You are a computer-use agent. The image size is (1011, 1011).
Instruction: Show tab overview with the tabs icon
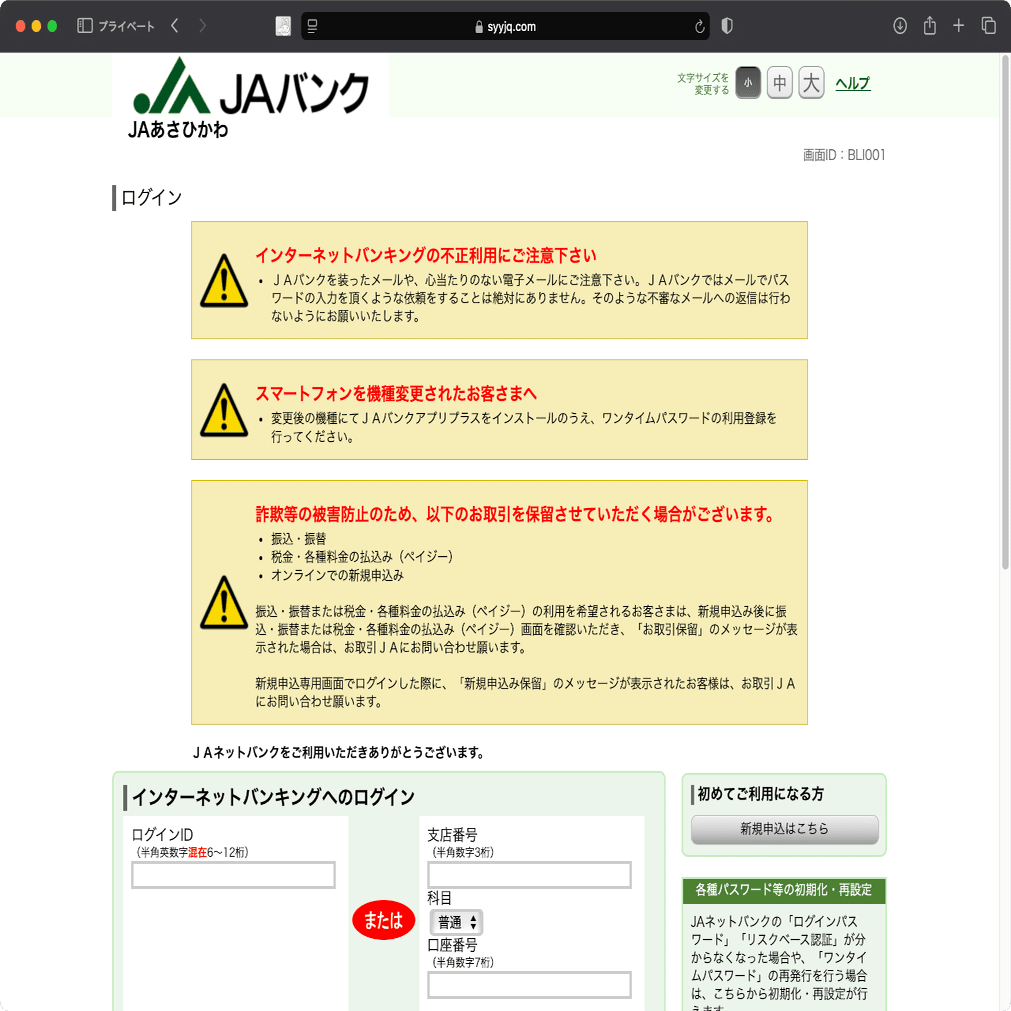tap(988, 27)
